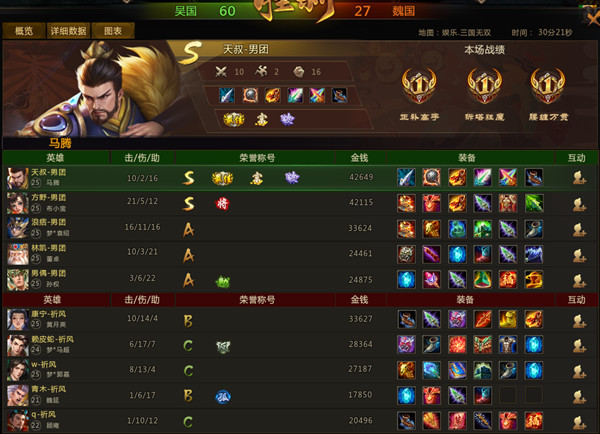Switch to the 概览 tab

[x=24, y=31]
